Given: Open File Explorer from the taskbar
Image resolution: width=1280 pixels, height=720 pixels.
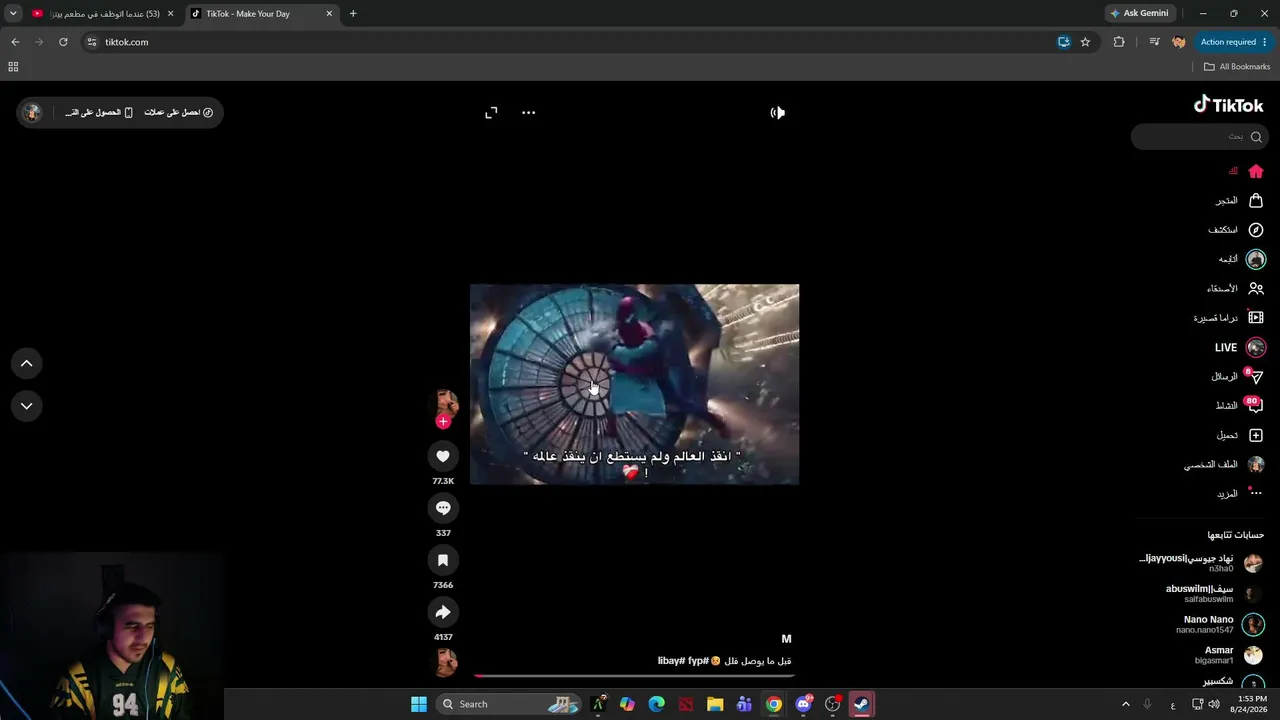Looking at the screenshot, I should (x=715, y=704).
